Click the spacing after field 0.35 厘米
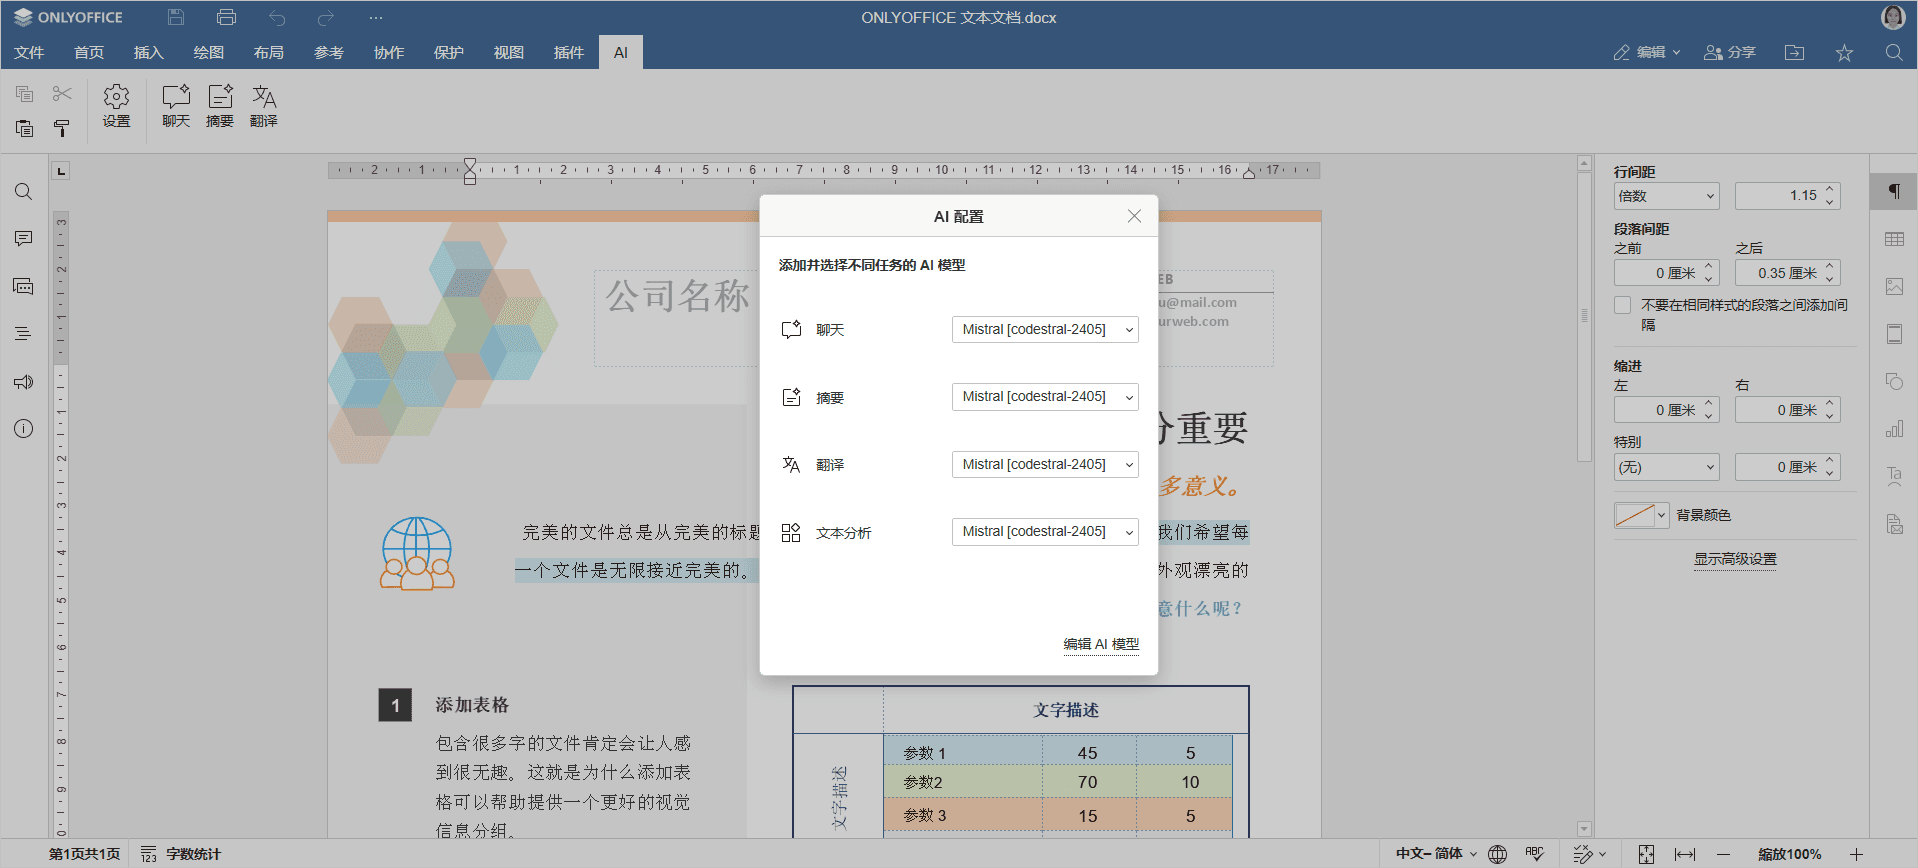This screenshot has width=1918, height=868. coord(1787,273)
